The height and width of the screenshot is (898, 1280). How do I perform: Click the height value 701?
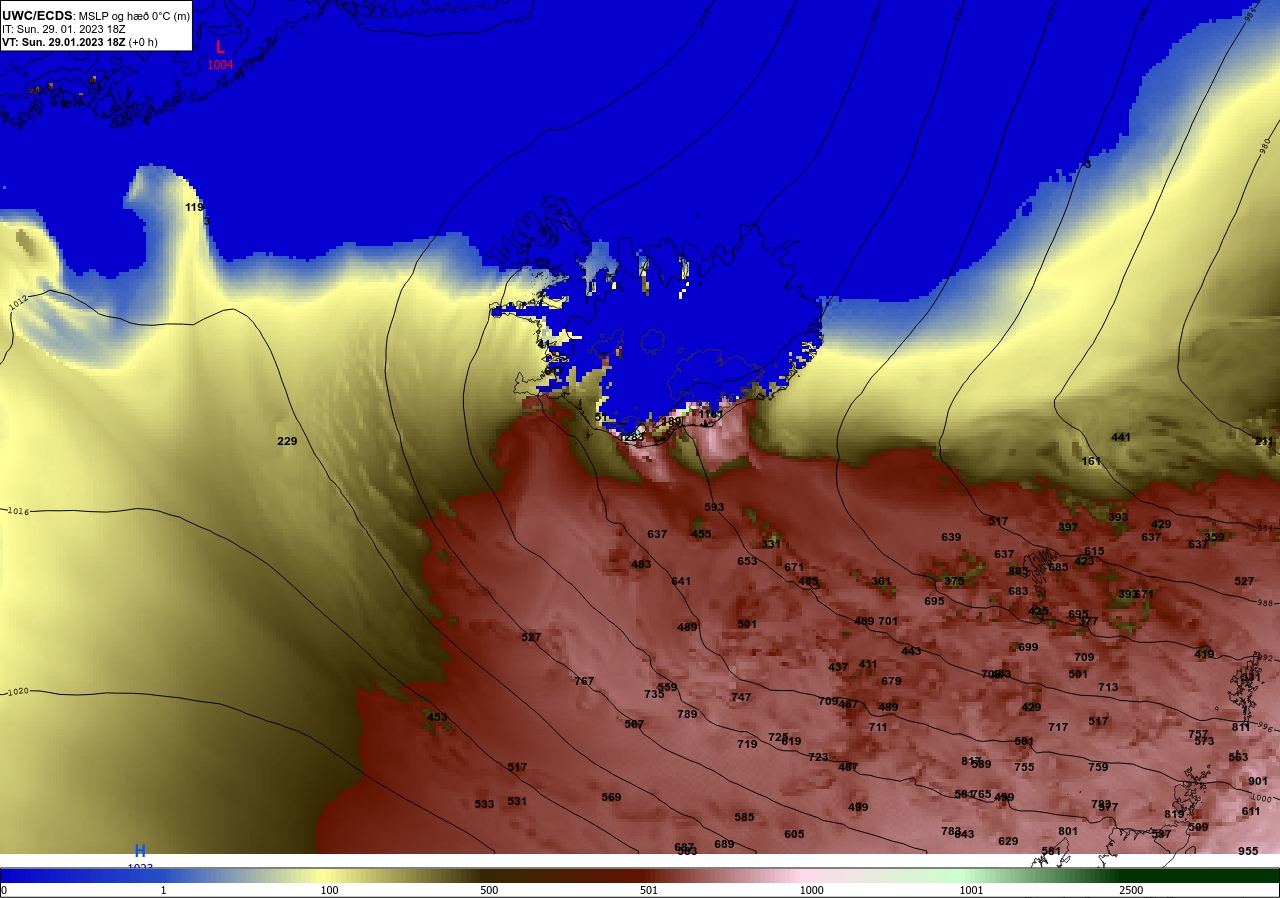coord(888,621)
